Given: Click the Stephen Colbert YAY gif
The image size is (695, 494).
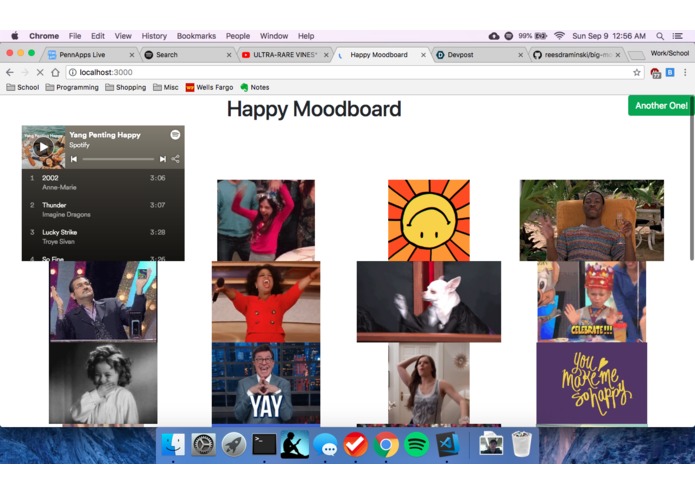Looking at the screenshot, I should point(266,383).
